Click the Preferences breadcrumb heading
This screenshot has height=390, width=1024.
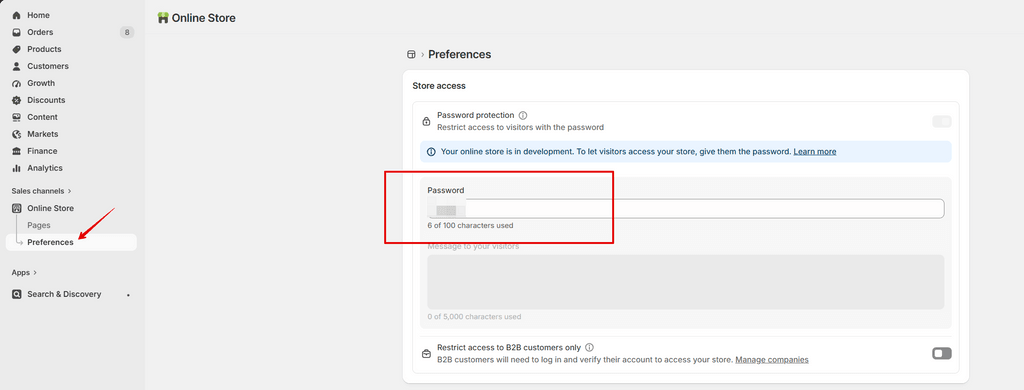coord(460,54)
